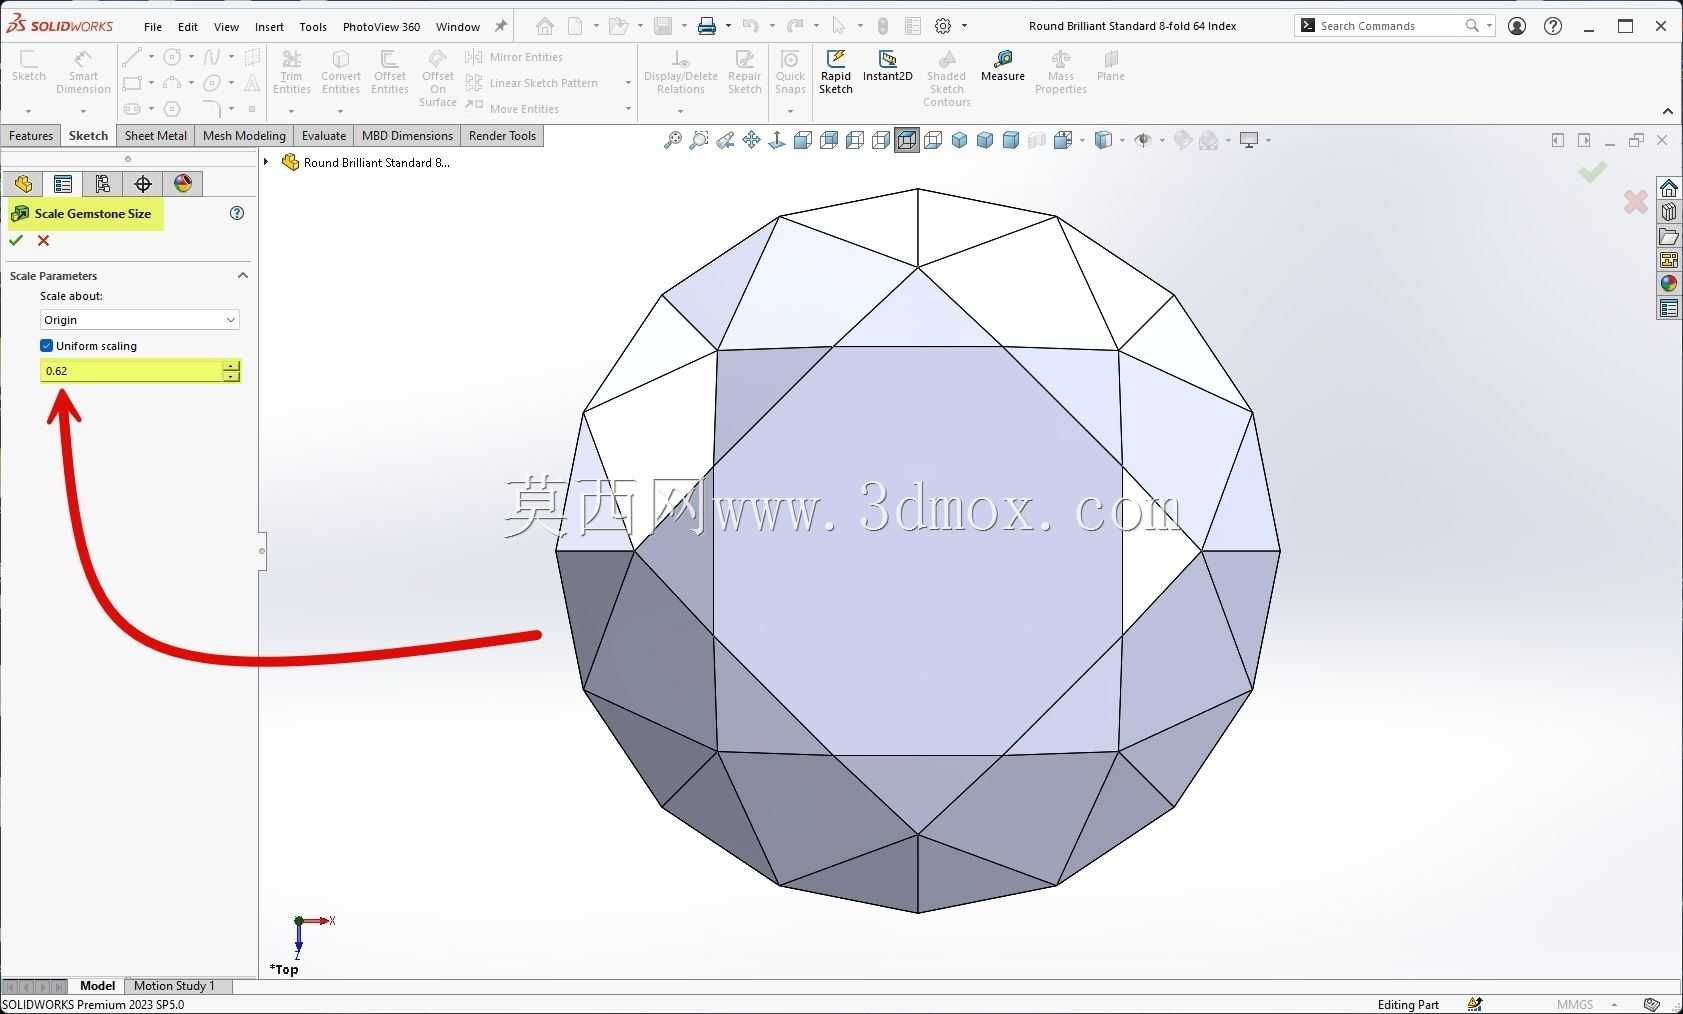Open Linear Sketch Pattern dropdown arrow
Screen dimensions: 1683x1014
click(628, 83)
